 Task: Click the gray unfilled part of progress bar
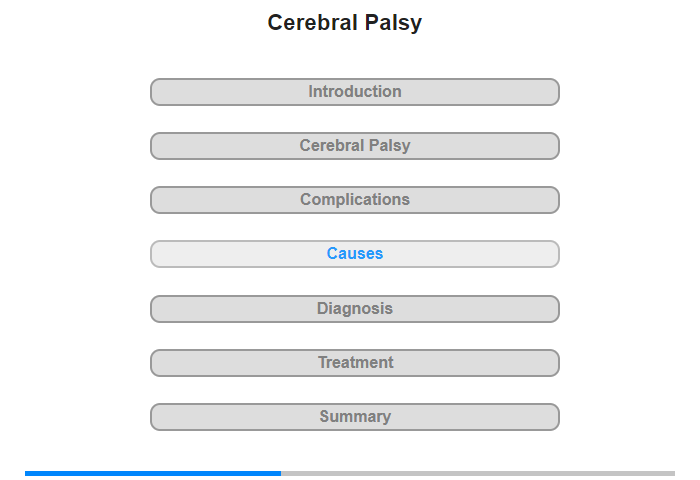point(478,473)
